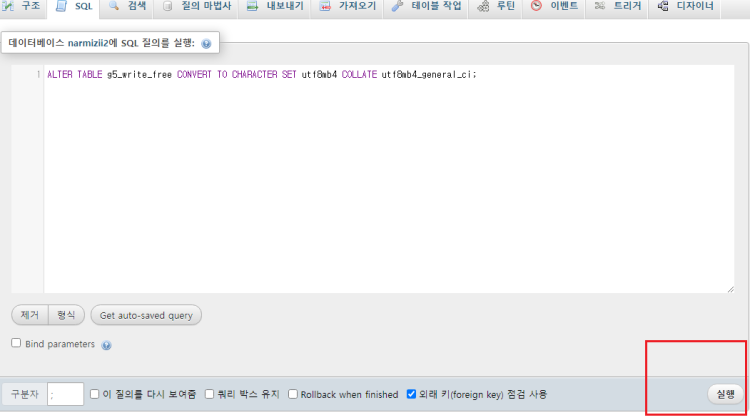Open help icon beside Bind parameters
Image resolution: width=750 pixels, height=420 pixels.
106,345
